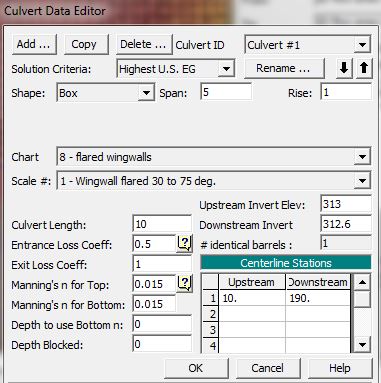
Task: Select the Manning's n for Bottom field
Action: [x=154, y=304]
